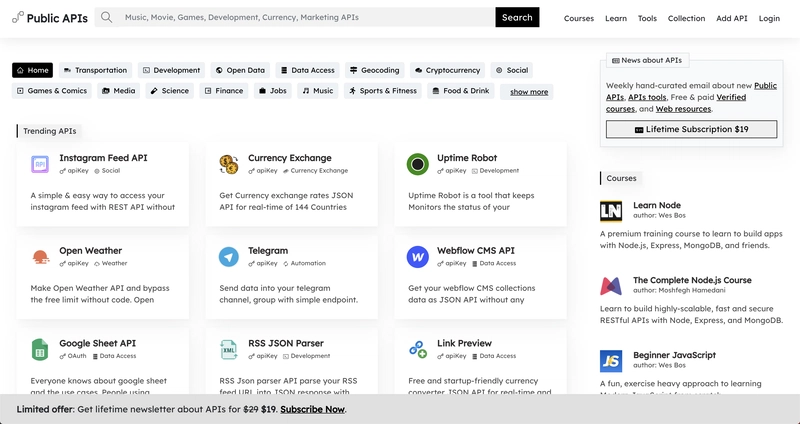Open the RSS JSON Parser XML icon
This screenshot has height=424, width=800.
click(229, 350)
